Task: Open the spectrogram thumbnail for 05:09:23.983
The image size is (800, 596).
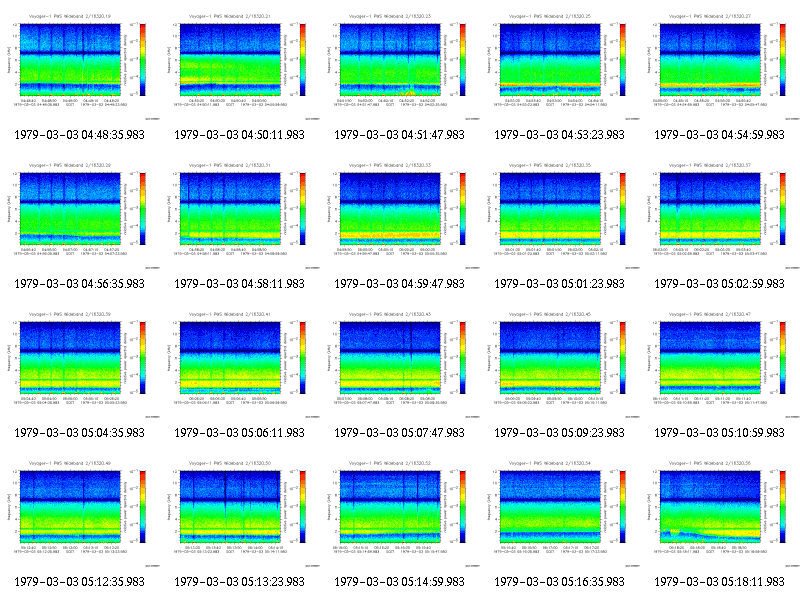Action: (560, 364)
